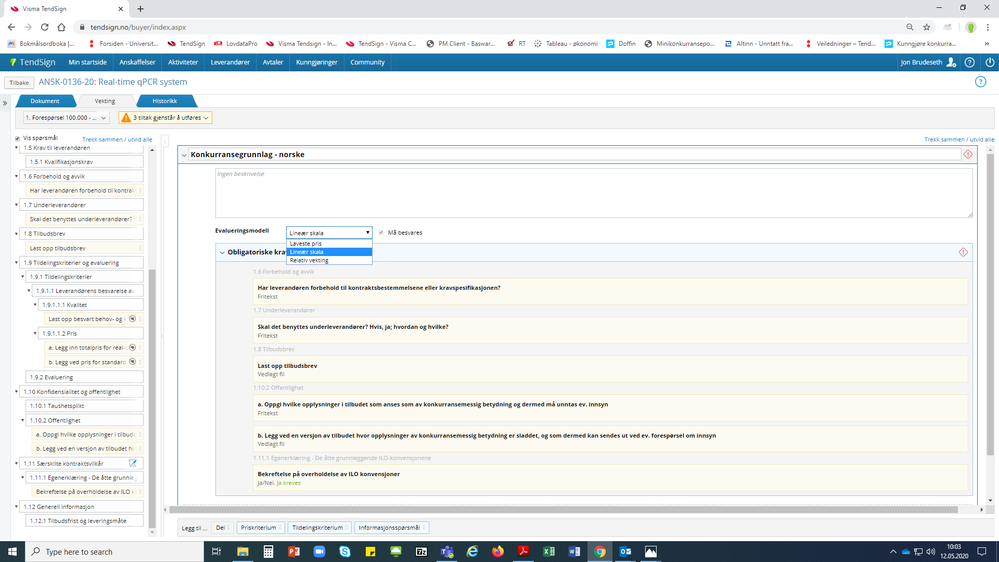Click the main panel vertical scrollbar
The width and height of the screenshot is (999, 562).
click(990, 304)
